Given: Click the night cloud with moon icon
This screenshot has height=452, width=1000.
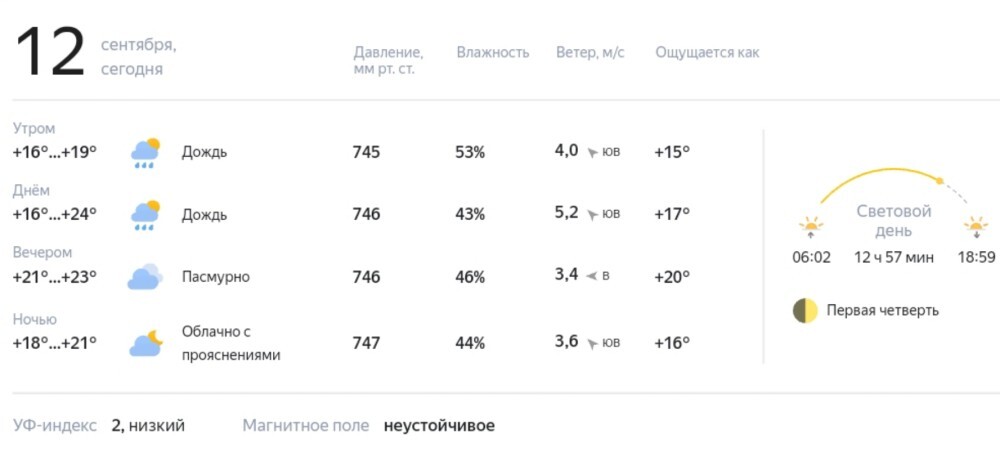Looking at the screenshot, I should click(146, 343).
